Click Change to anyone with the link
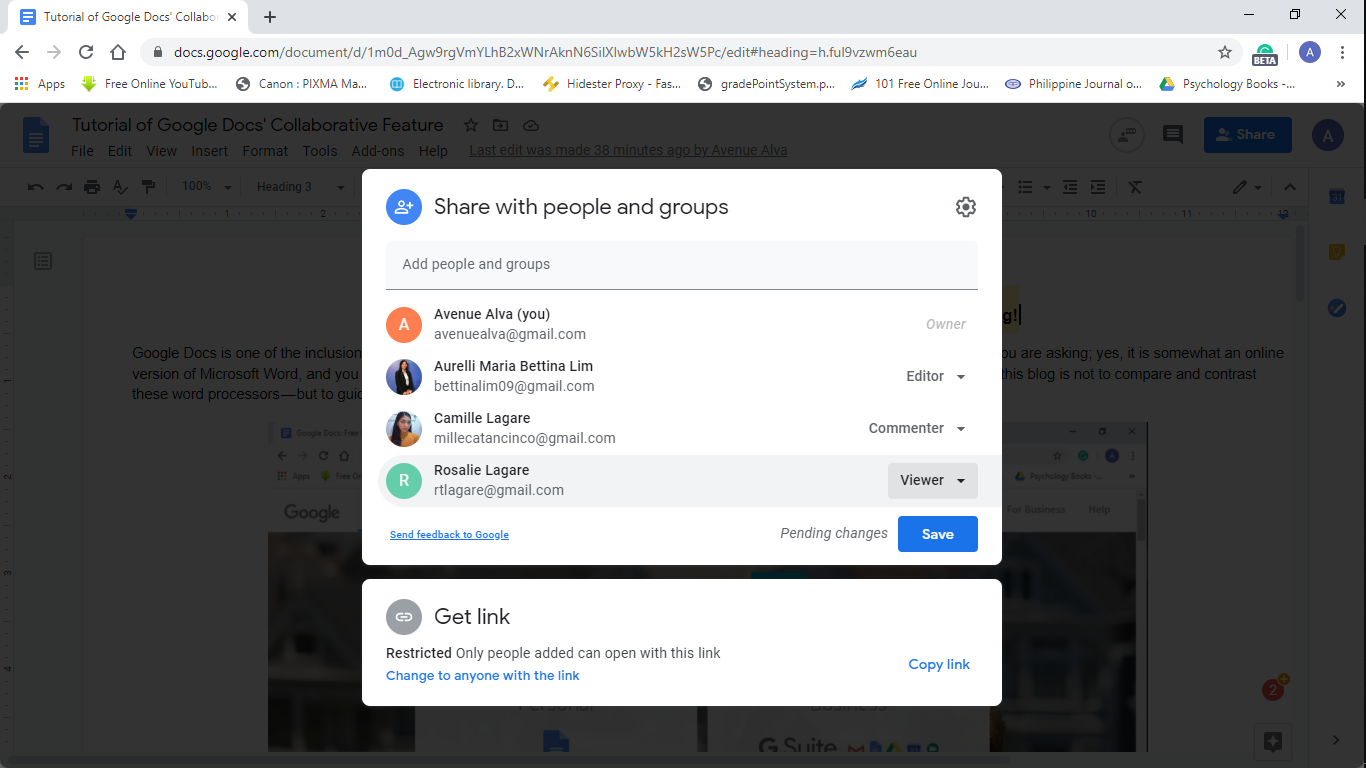This screenshot has width=1366, height=768. pyautogui.click(x=483, y=675)
